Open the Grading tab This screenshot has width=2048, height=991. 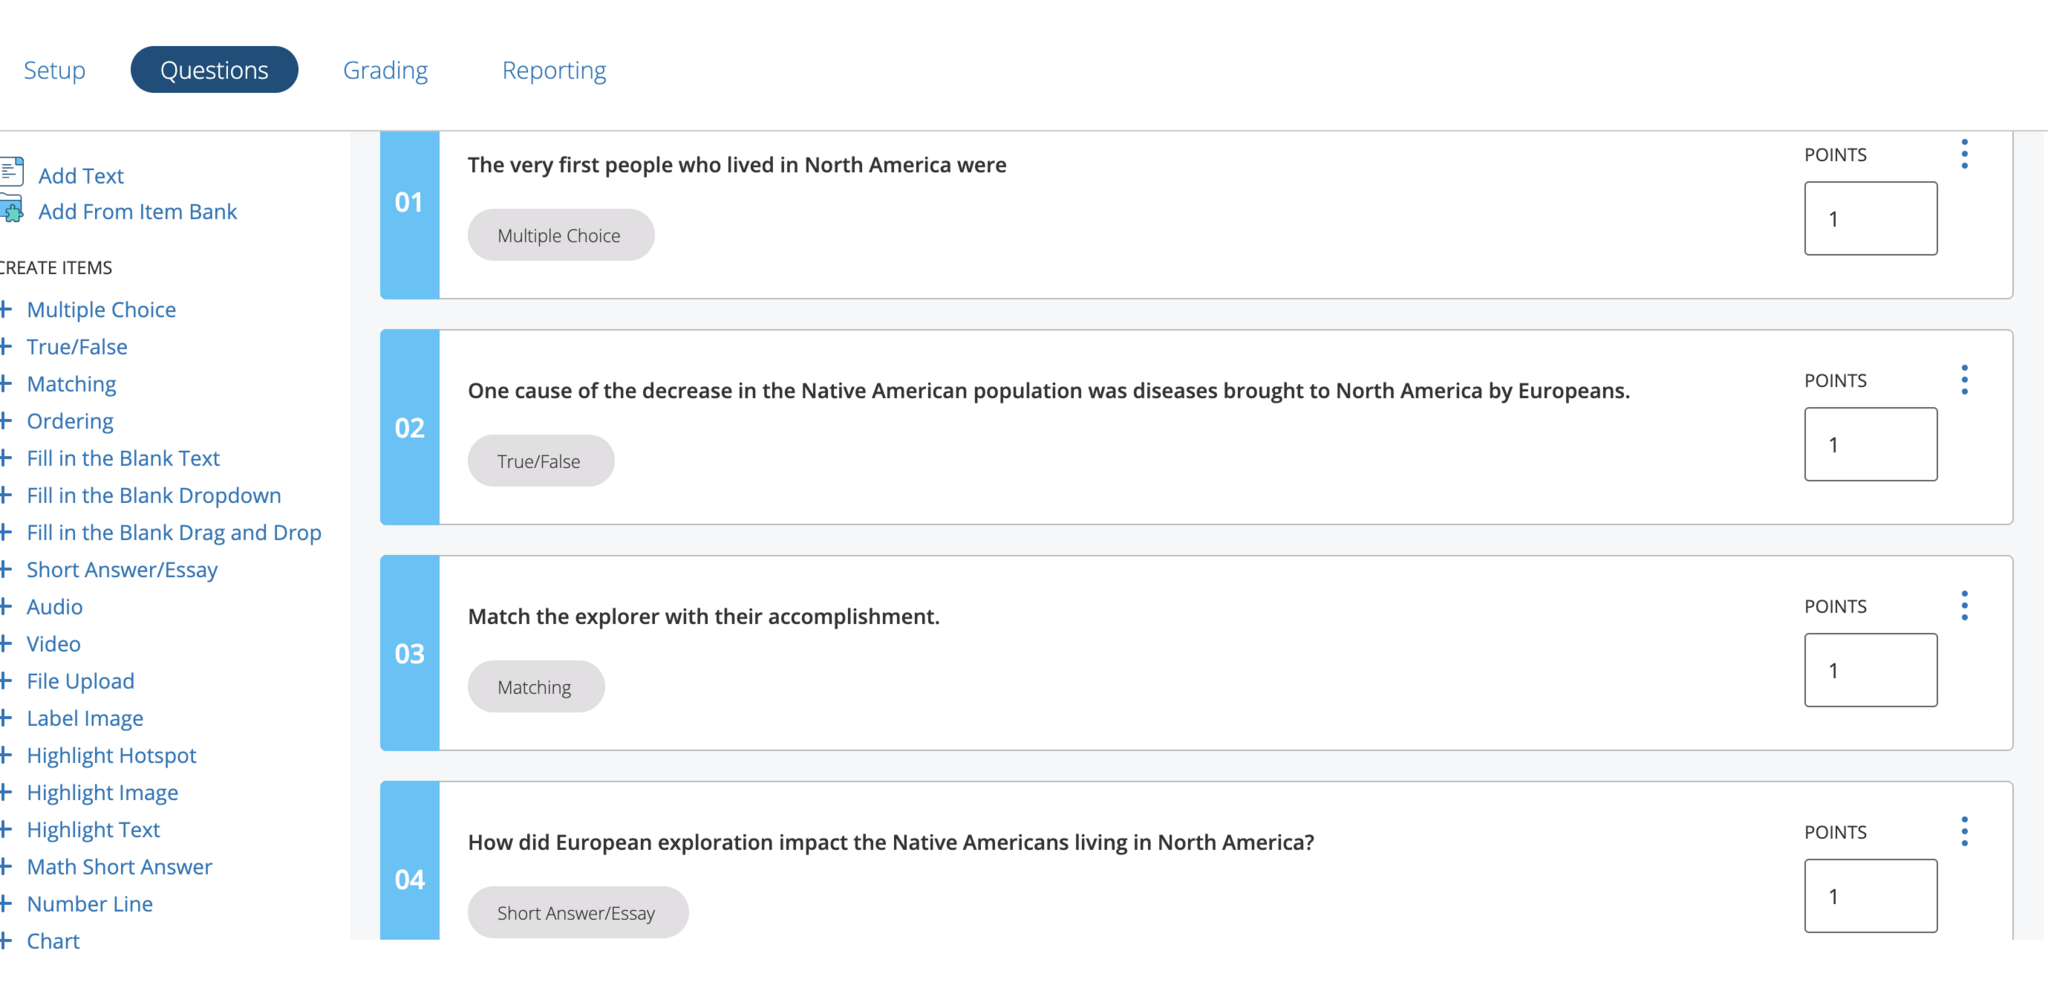[x=385, y=70]
